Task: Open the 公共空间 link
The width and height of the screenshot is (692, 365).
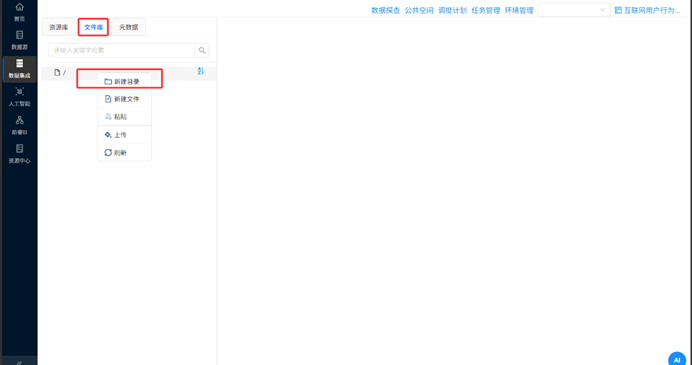Action: [x=419, y=10]
